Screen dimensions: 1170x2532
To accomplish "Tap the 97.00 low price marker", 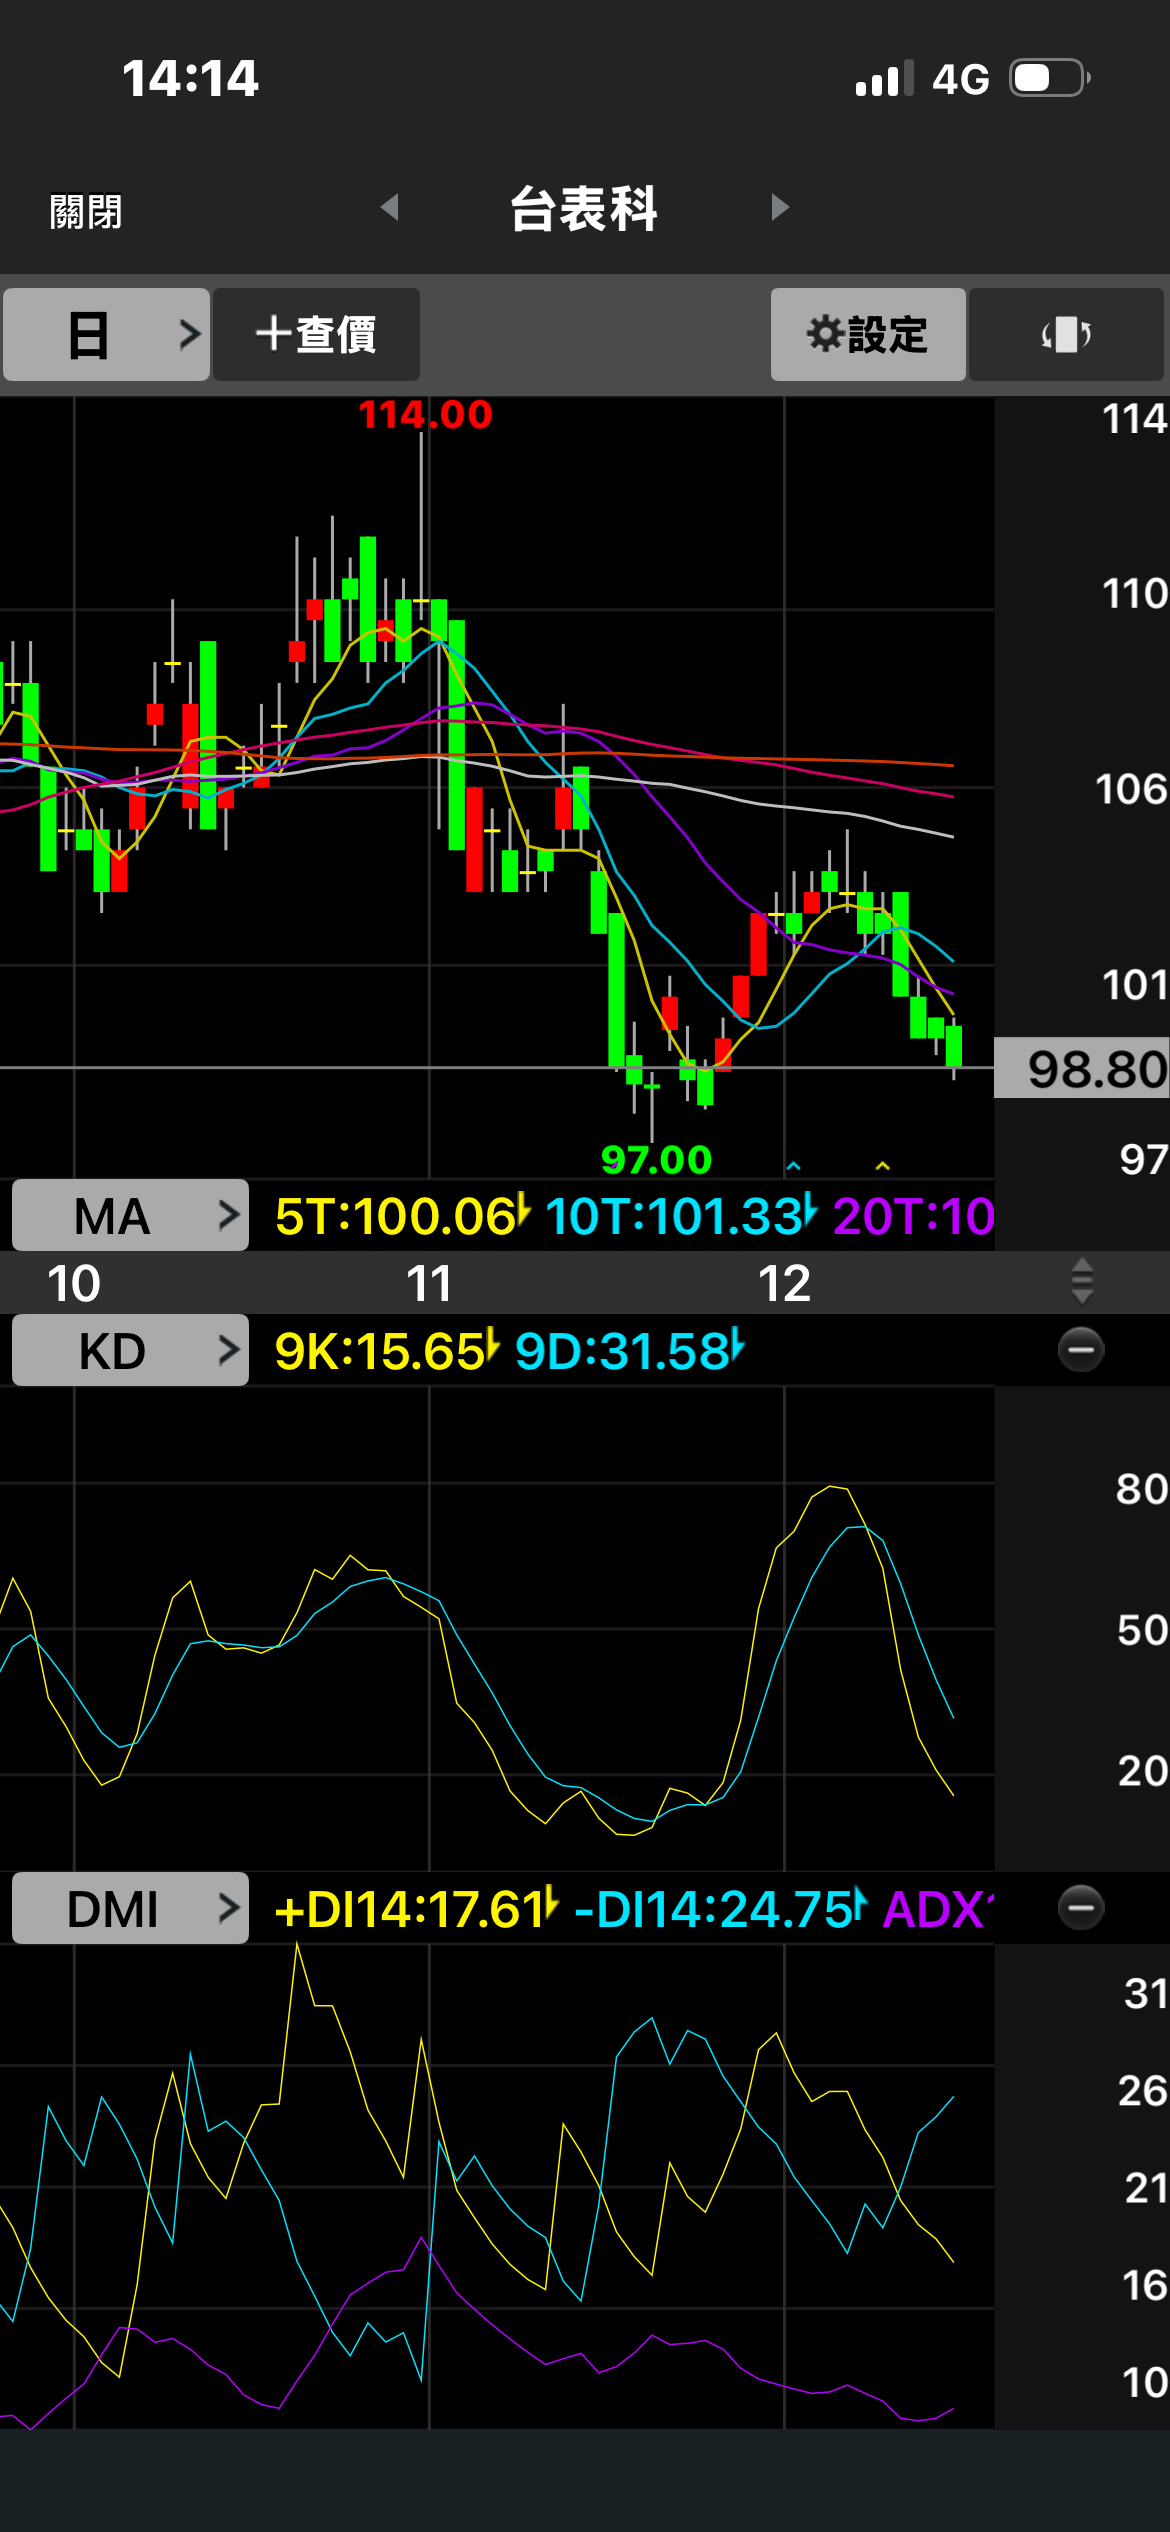I will tap(656, 1159).
